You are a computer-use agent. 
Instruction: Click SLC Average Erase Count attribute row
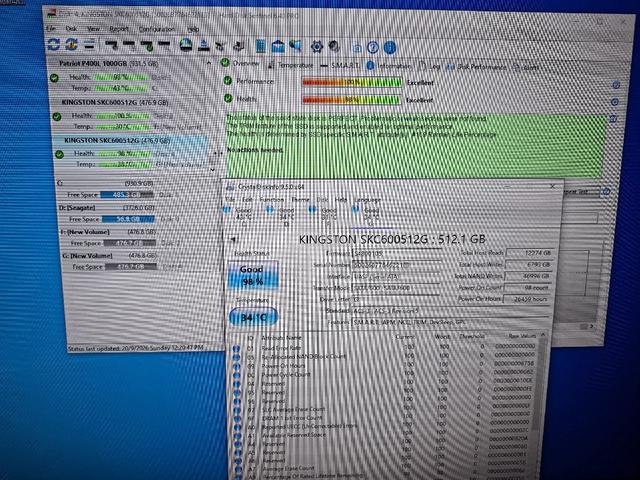click(x=384, y=409)
